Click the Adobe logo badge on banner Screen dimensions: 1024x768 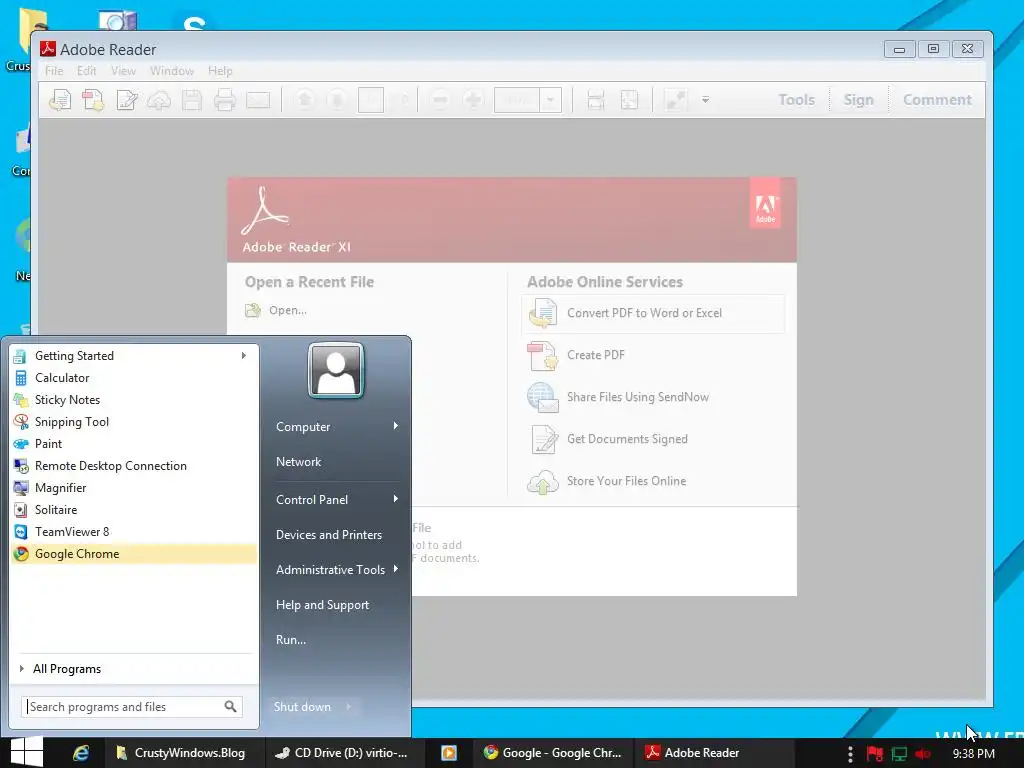765,203
